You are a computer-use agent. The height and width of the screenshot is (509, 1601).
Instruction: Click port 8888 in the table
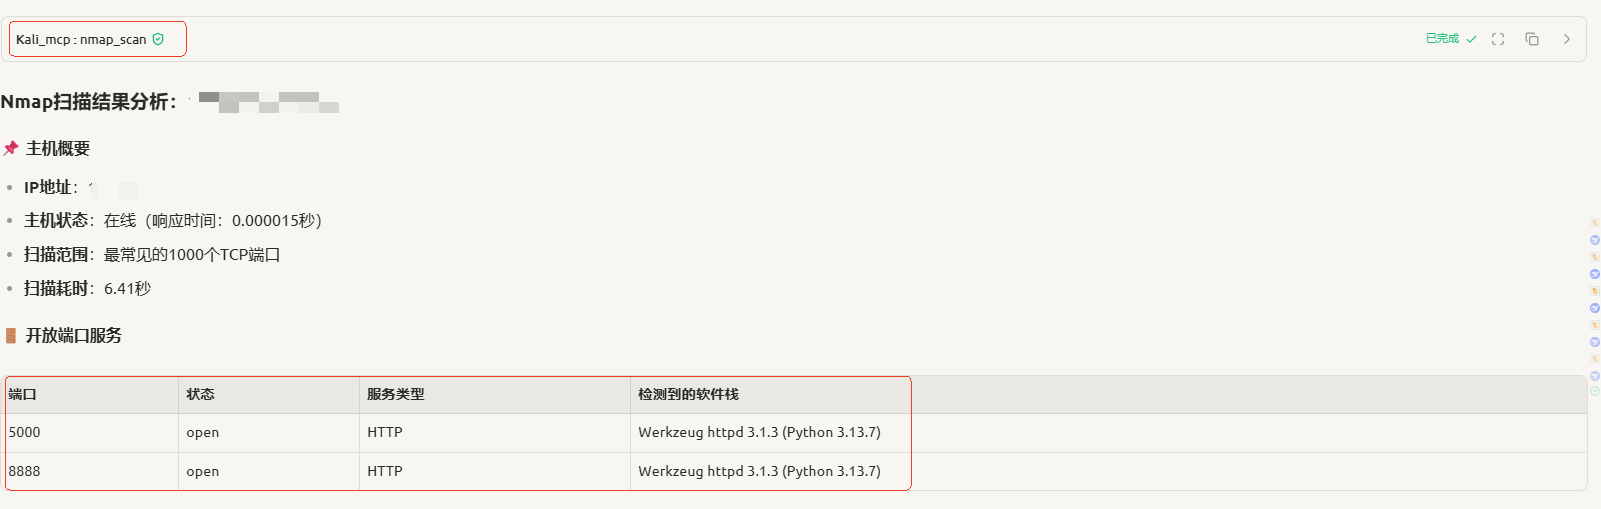pyautogui.click(x=25, y=471)
